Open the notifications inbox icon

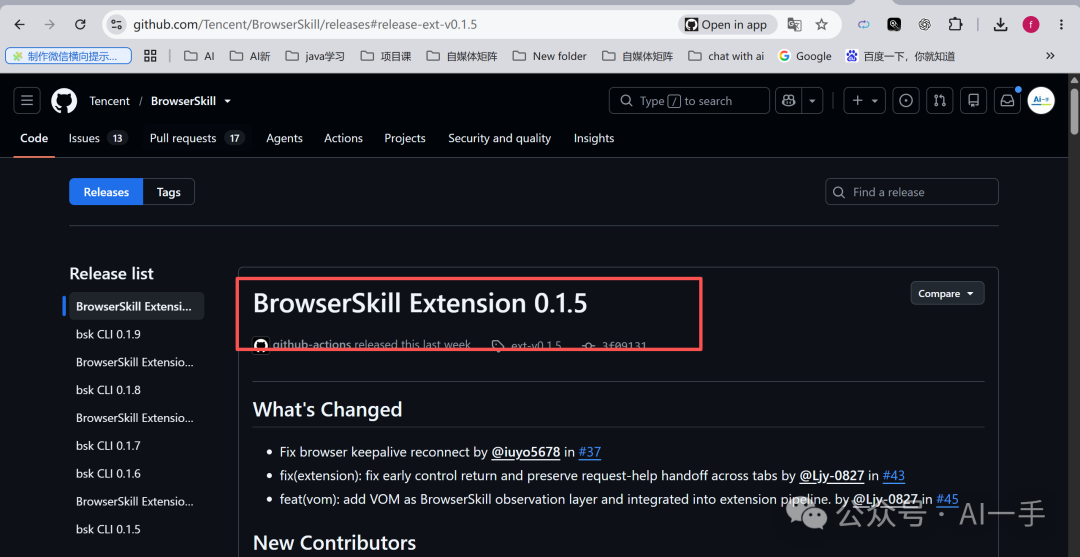click(1007, 101)
